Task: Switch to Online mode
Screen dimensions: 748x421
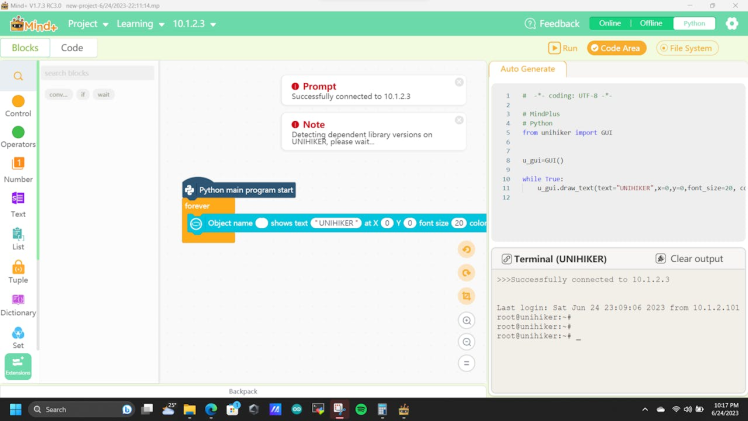Action: [610, 23]
